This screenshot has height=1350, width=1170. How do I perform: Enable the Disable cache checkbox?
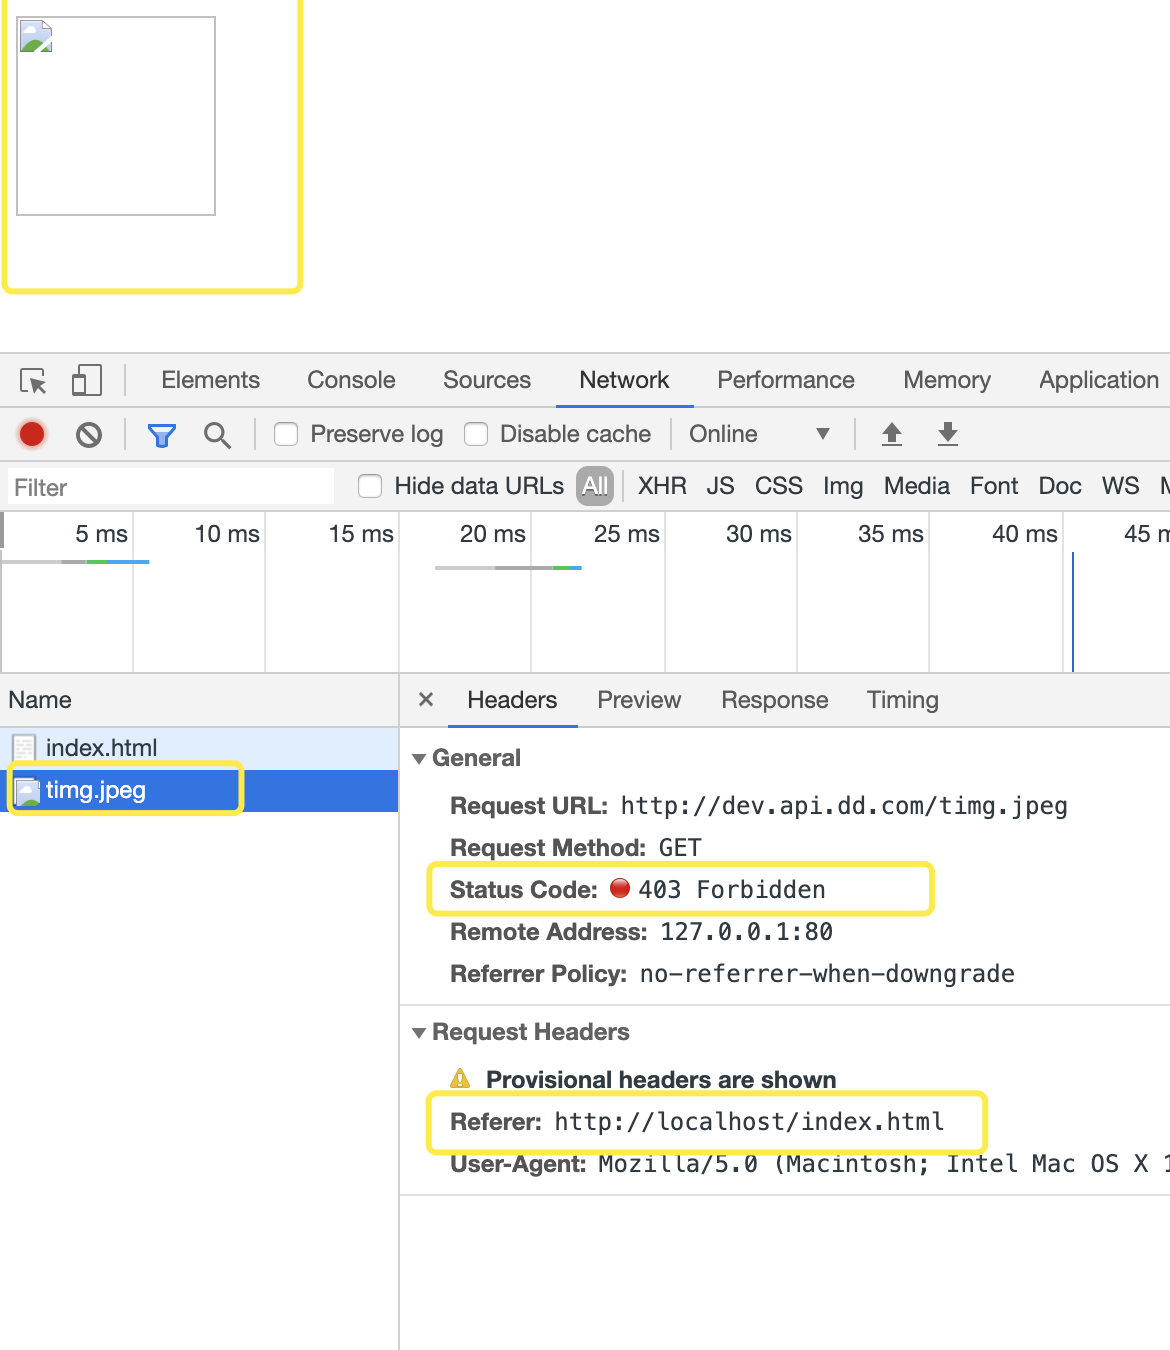pos(476,434)
